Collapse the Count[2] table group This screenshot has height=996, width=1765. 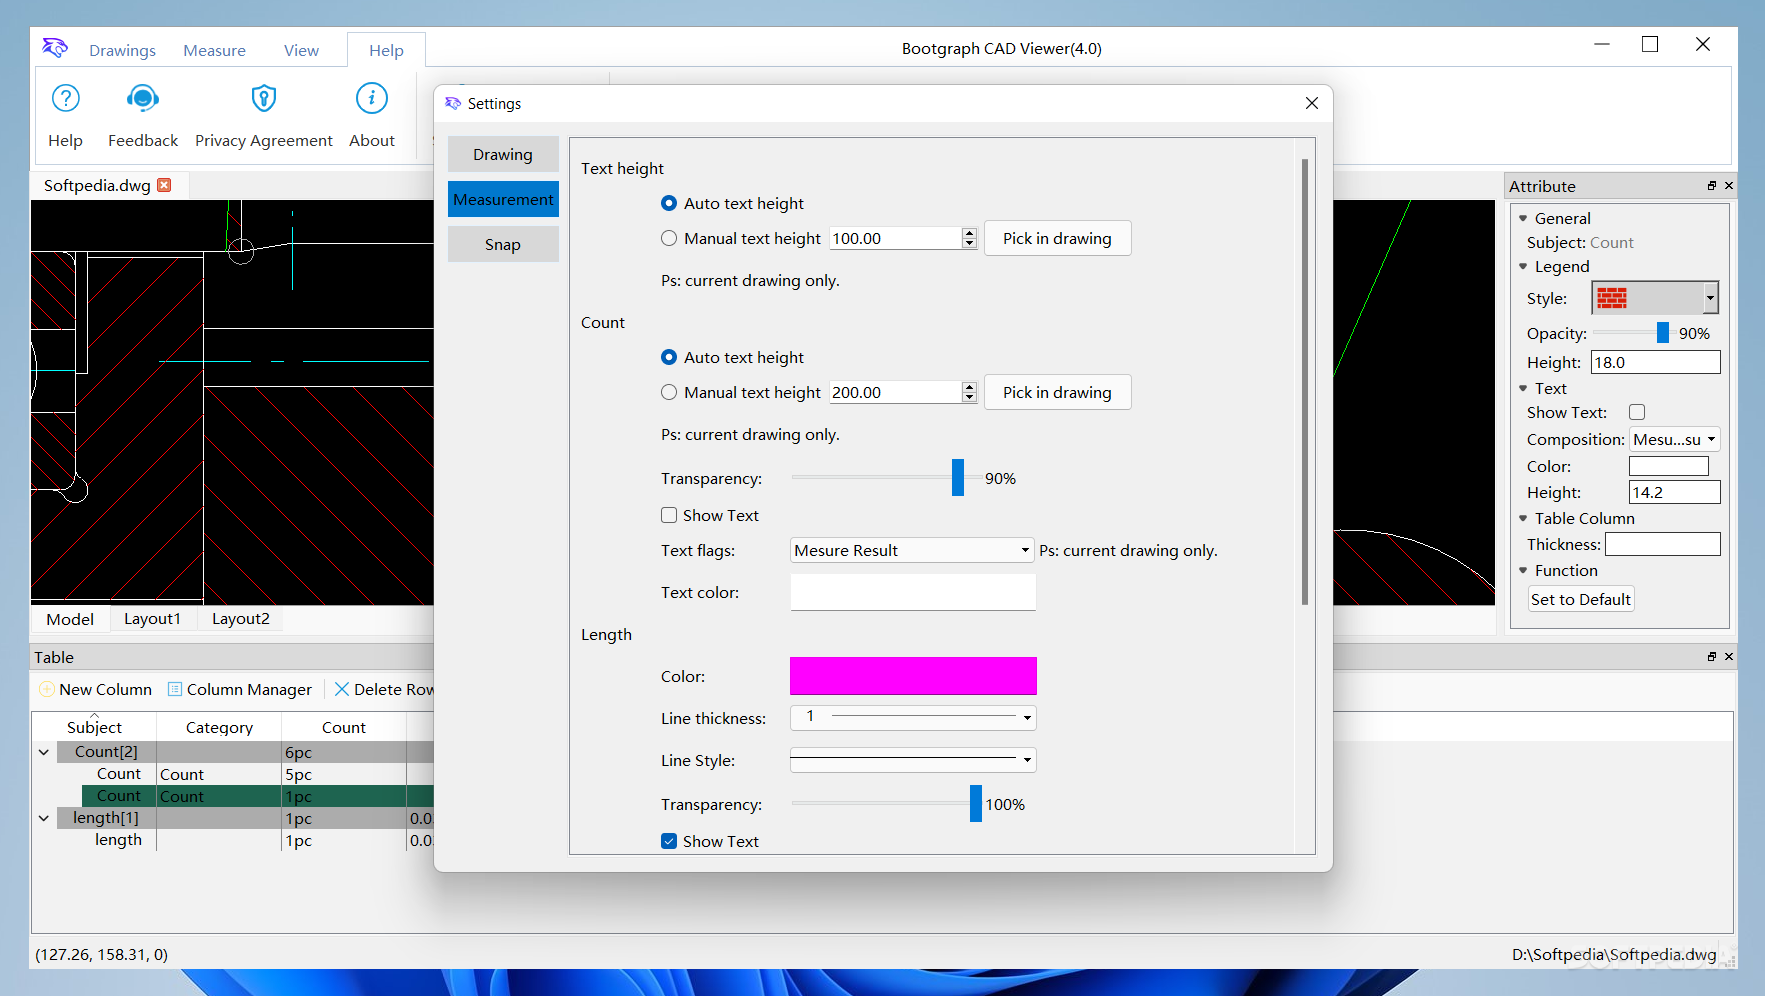point(44,752)
